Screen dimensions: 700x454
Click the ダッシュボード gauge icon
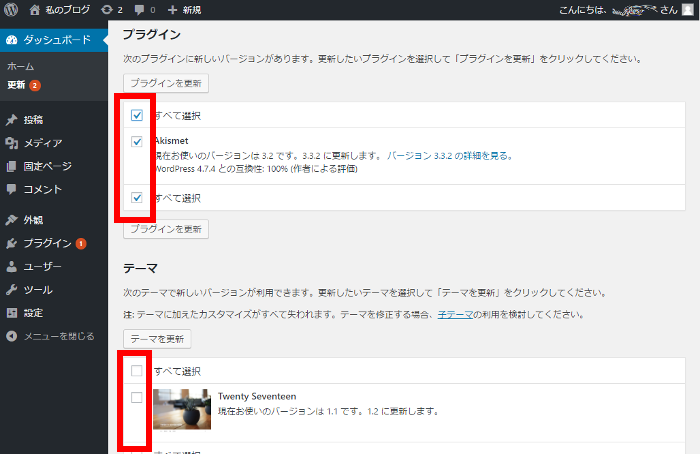(12, 40)
